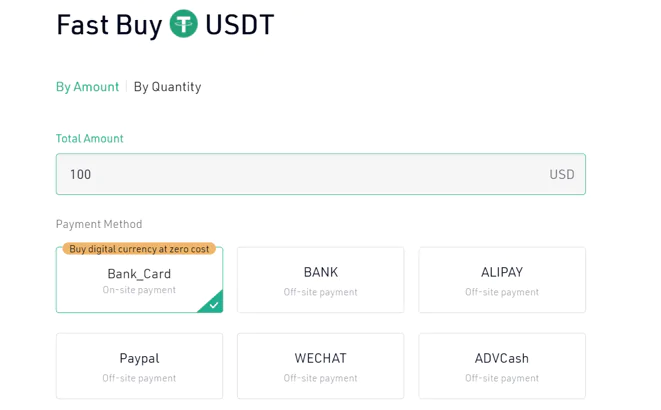Image resolution: width=661 pixels, height=410 pixels.
Task: Click the Total Amount label
Action: pyautogui.click(x=89, y=139)
